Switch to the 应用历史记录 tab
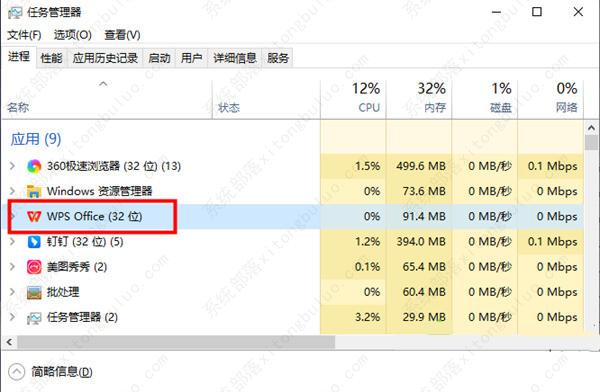Image resolution: width=600 pixels, height=392 pixels. click(x=105, y=58)
